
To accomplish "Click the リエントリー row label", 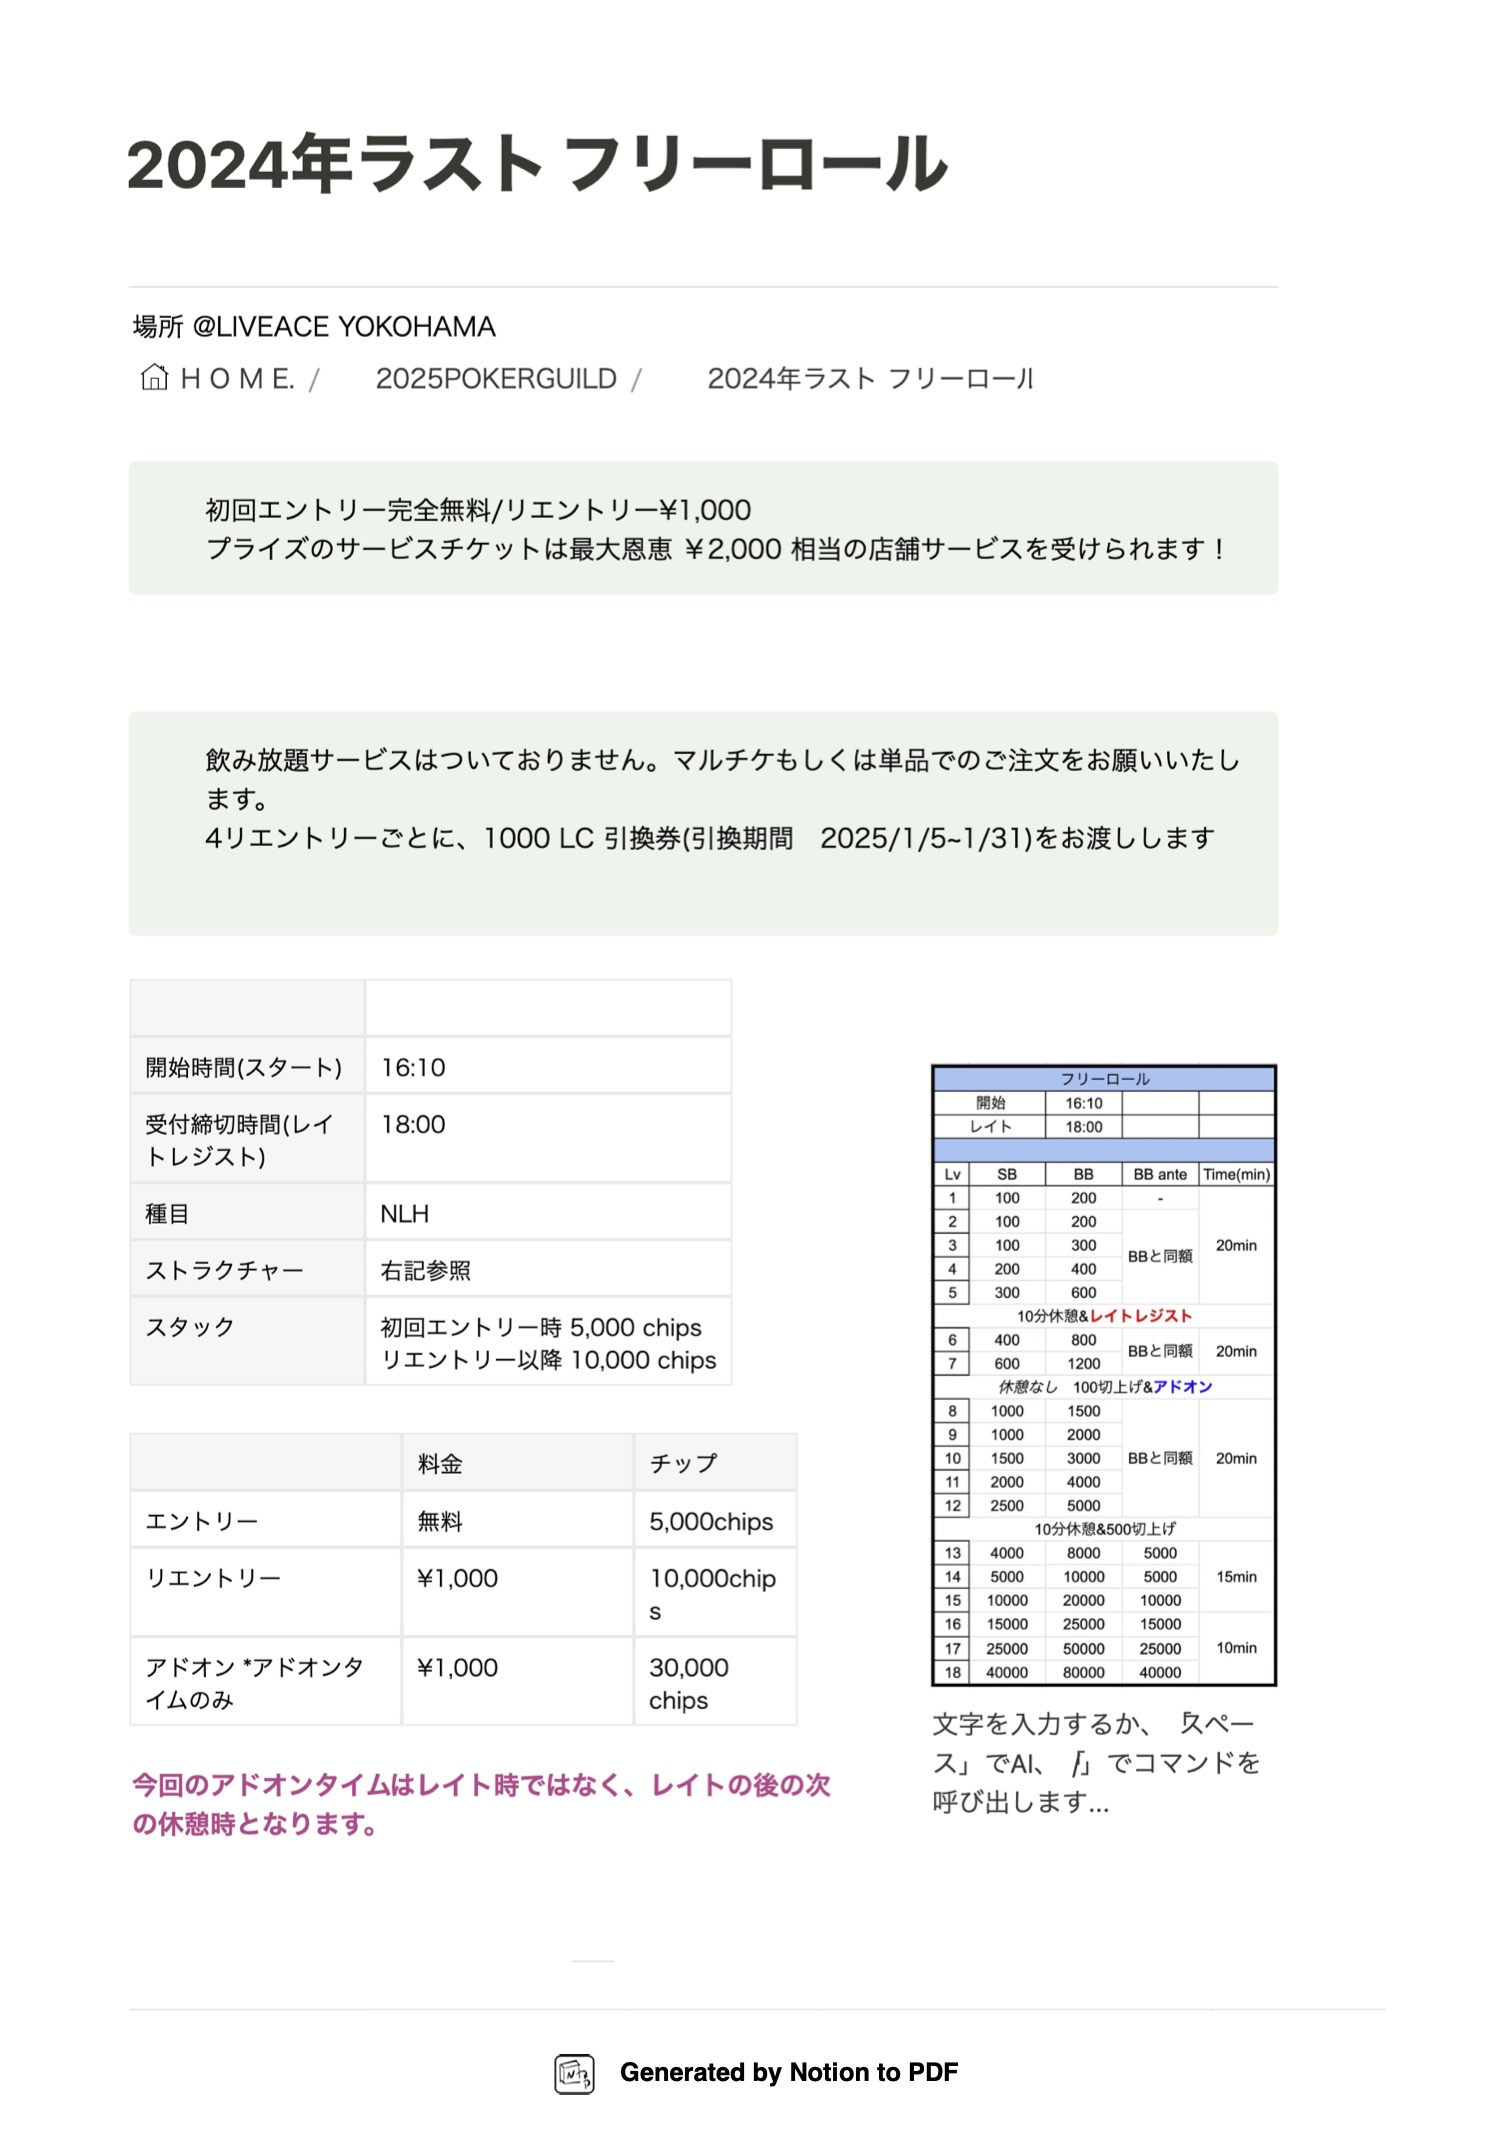I will (x=213, y=1578).
